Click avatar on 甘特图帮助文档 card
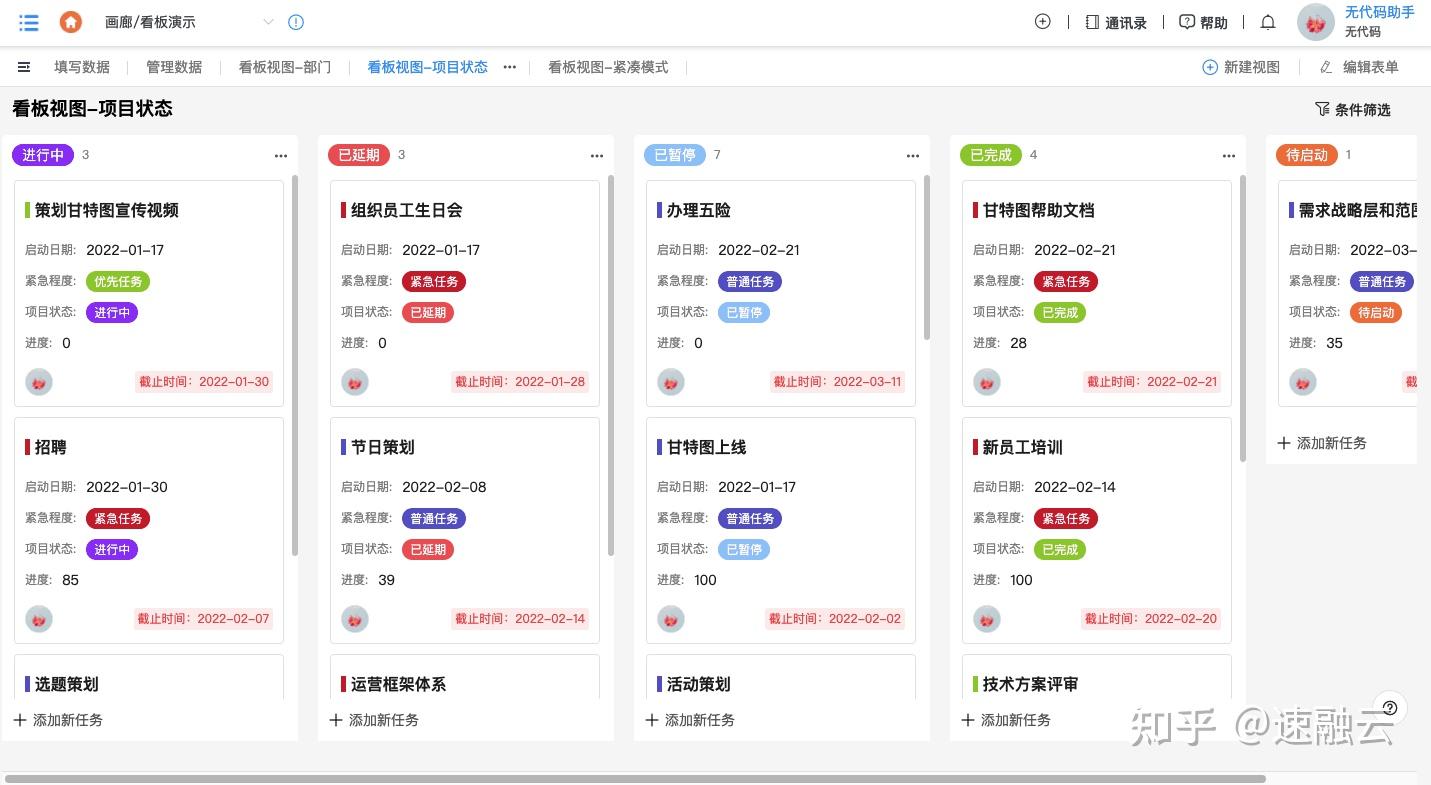The height and width of the screenshot is (785, 1431). point(987,382)
